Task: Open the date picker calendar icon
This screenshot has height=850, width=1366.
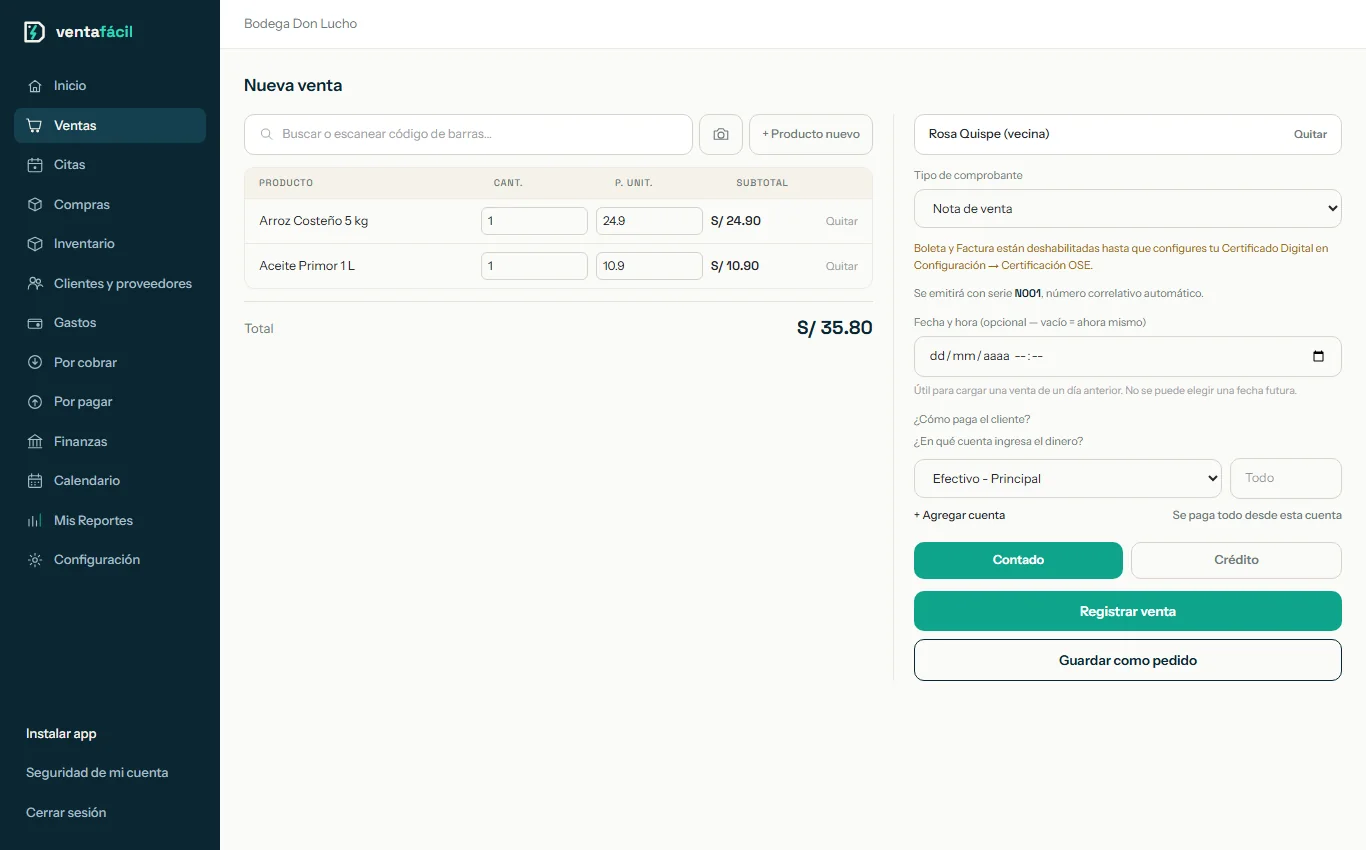Action: point(1318,356)
